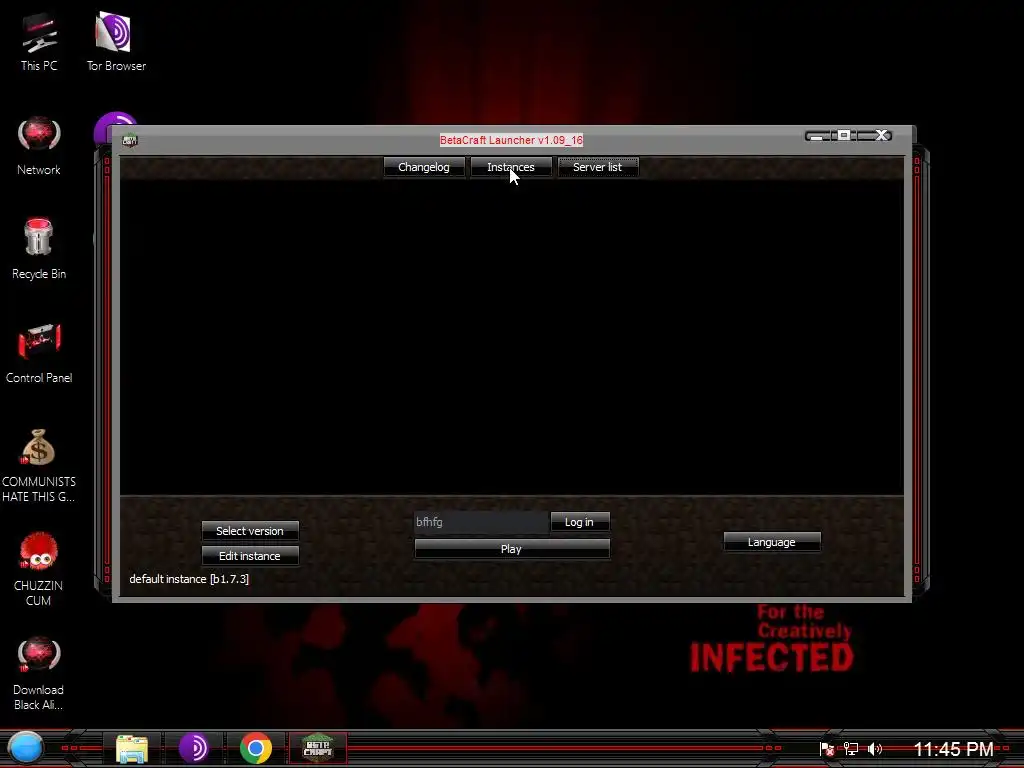The image size is (1024, 768).
Task: Open the Changelog tab
Action: click(424, 167)
